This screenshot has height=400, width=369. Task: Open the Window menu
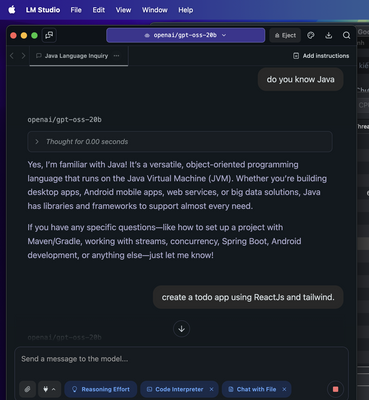[x=155, y=10]
